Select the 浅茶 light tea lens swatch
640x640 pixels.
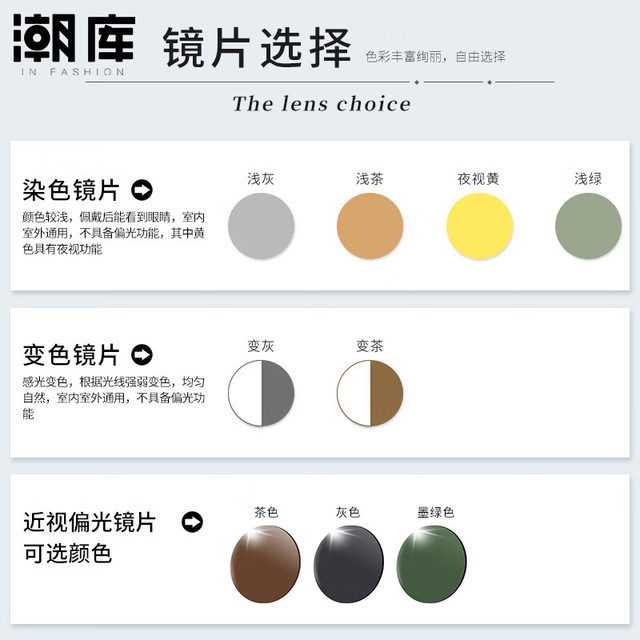370,226
